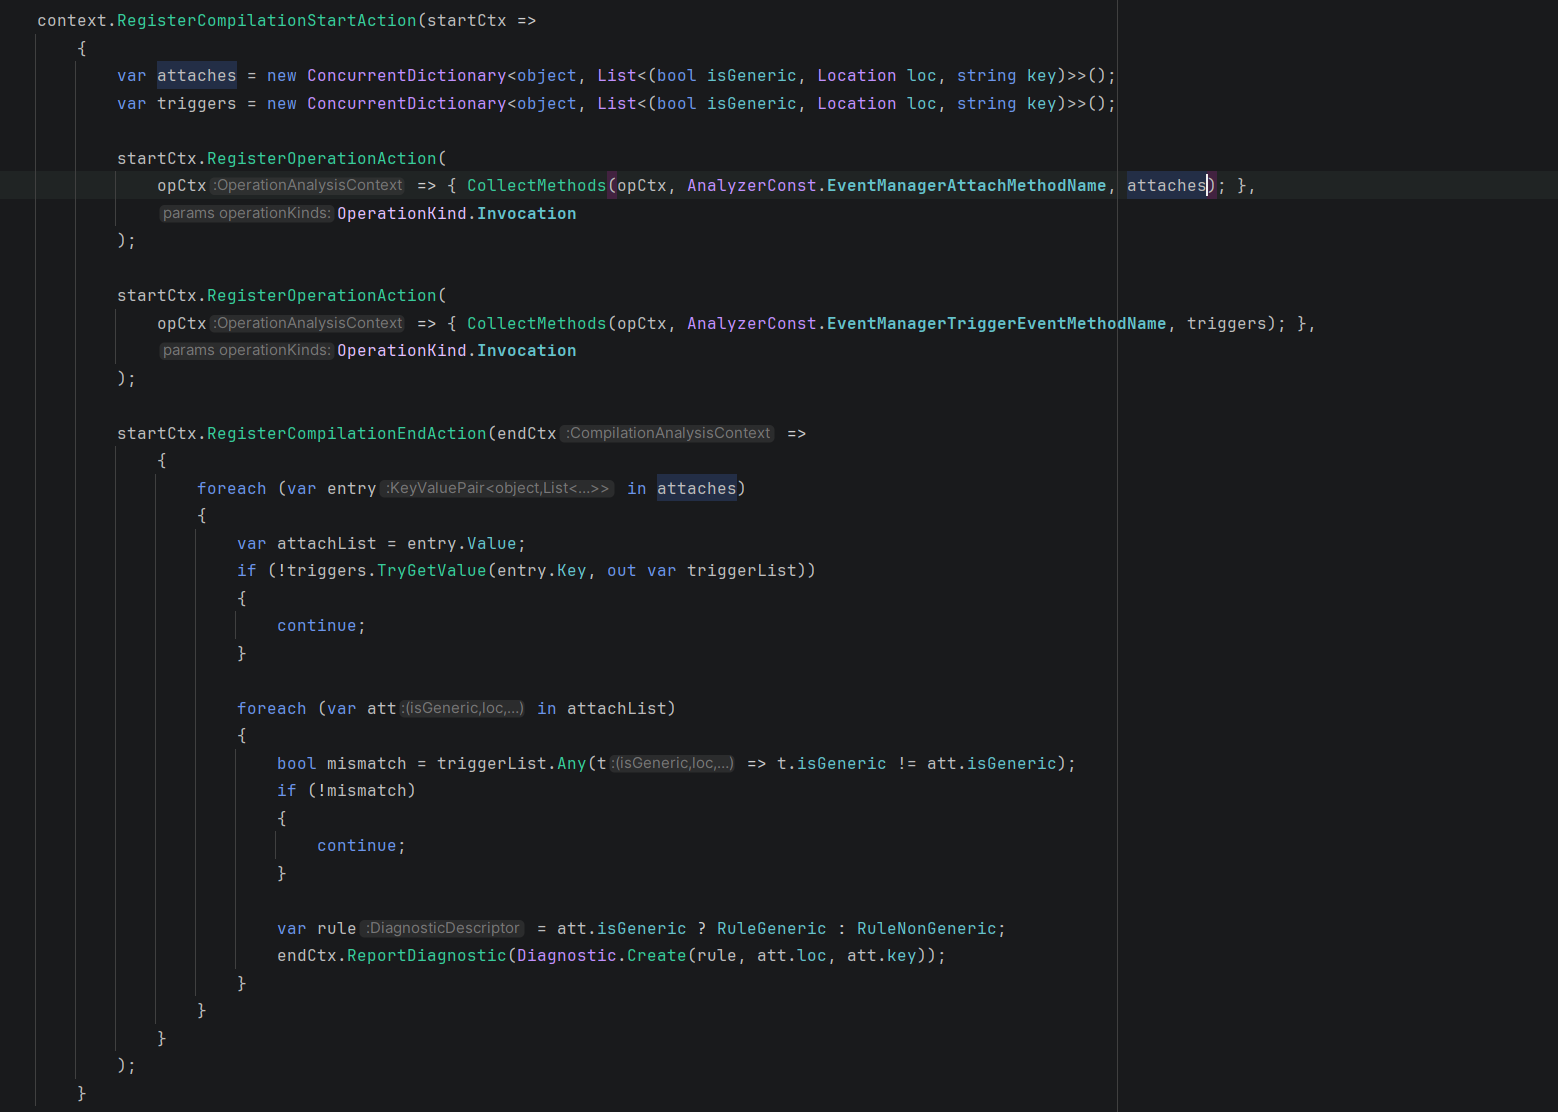Click attaches in its var declaration
This screenshot has width=1558, height=1112.
197,75
